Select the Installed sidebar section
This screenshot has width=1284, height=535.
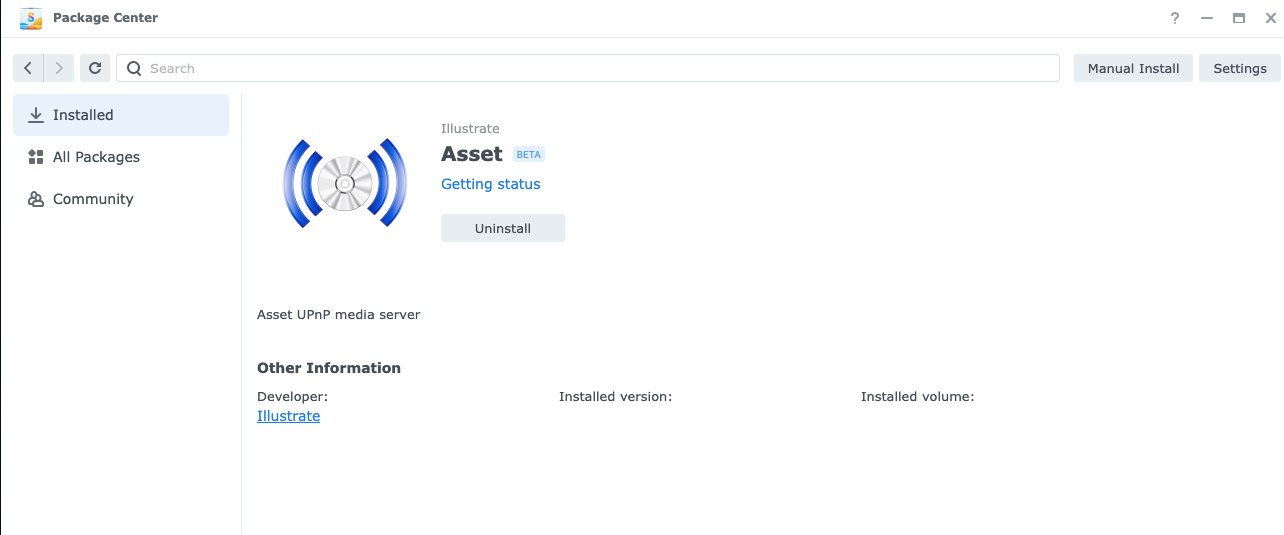click(121, 115)
